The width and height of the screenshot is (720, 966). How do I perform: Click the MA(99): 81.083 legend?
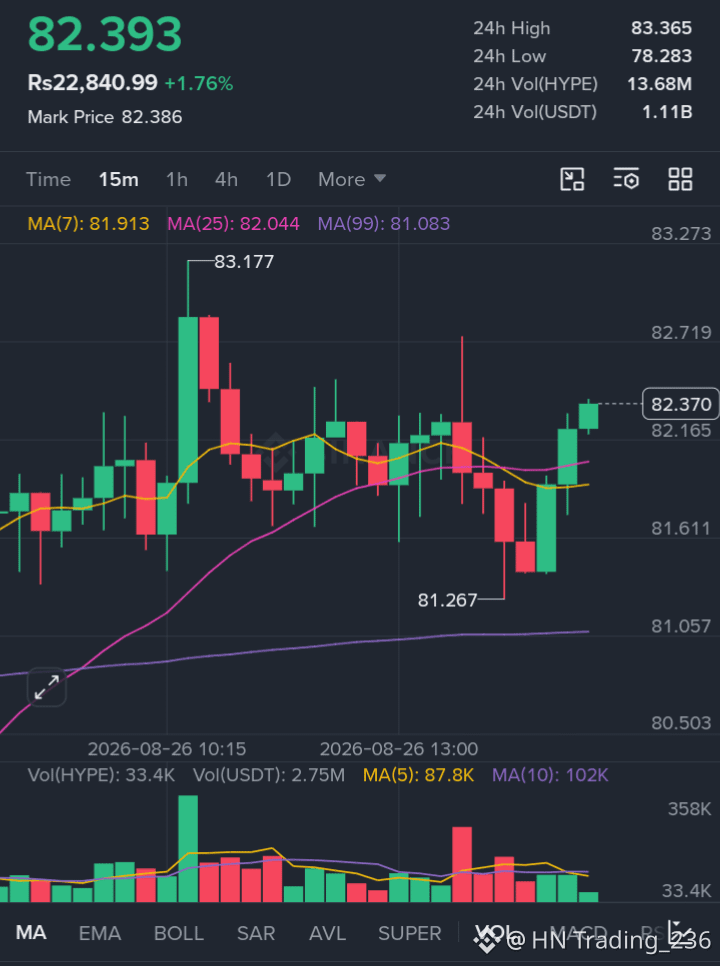(384, 224)
